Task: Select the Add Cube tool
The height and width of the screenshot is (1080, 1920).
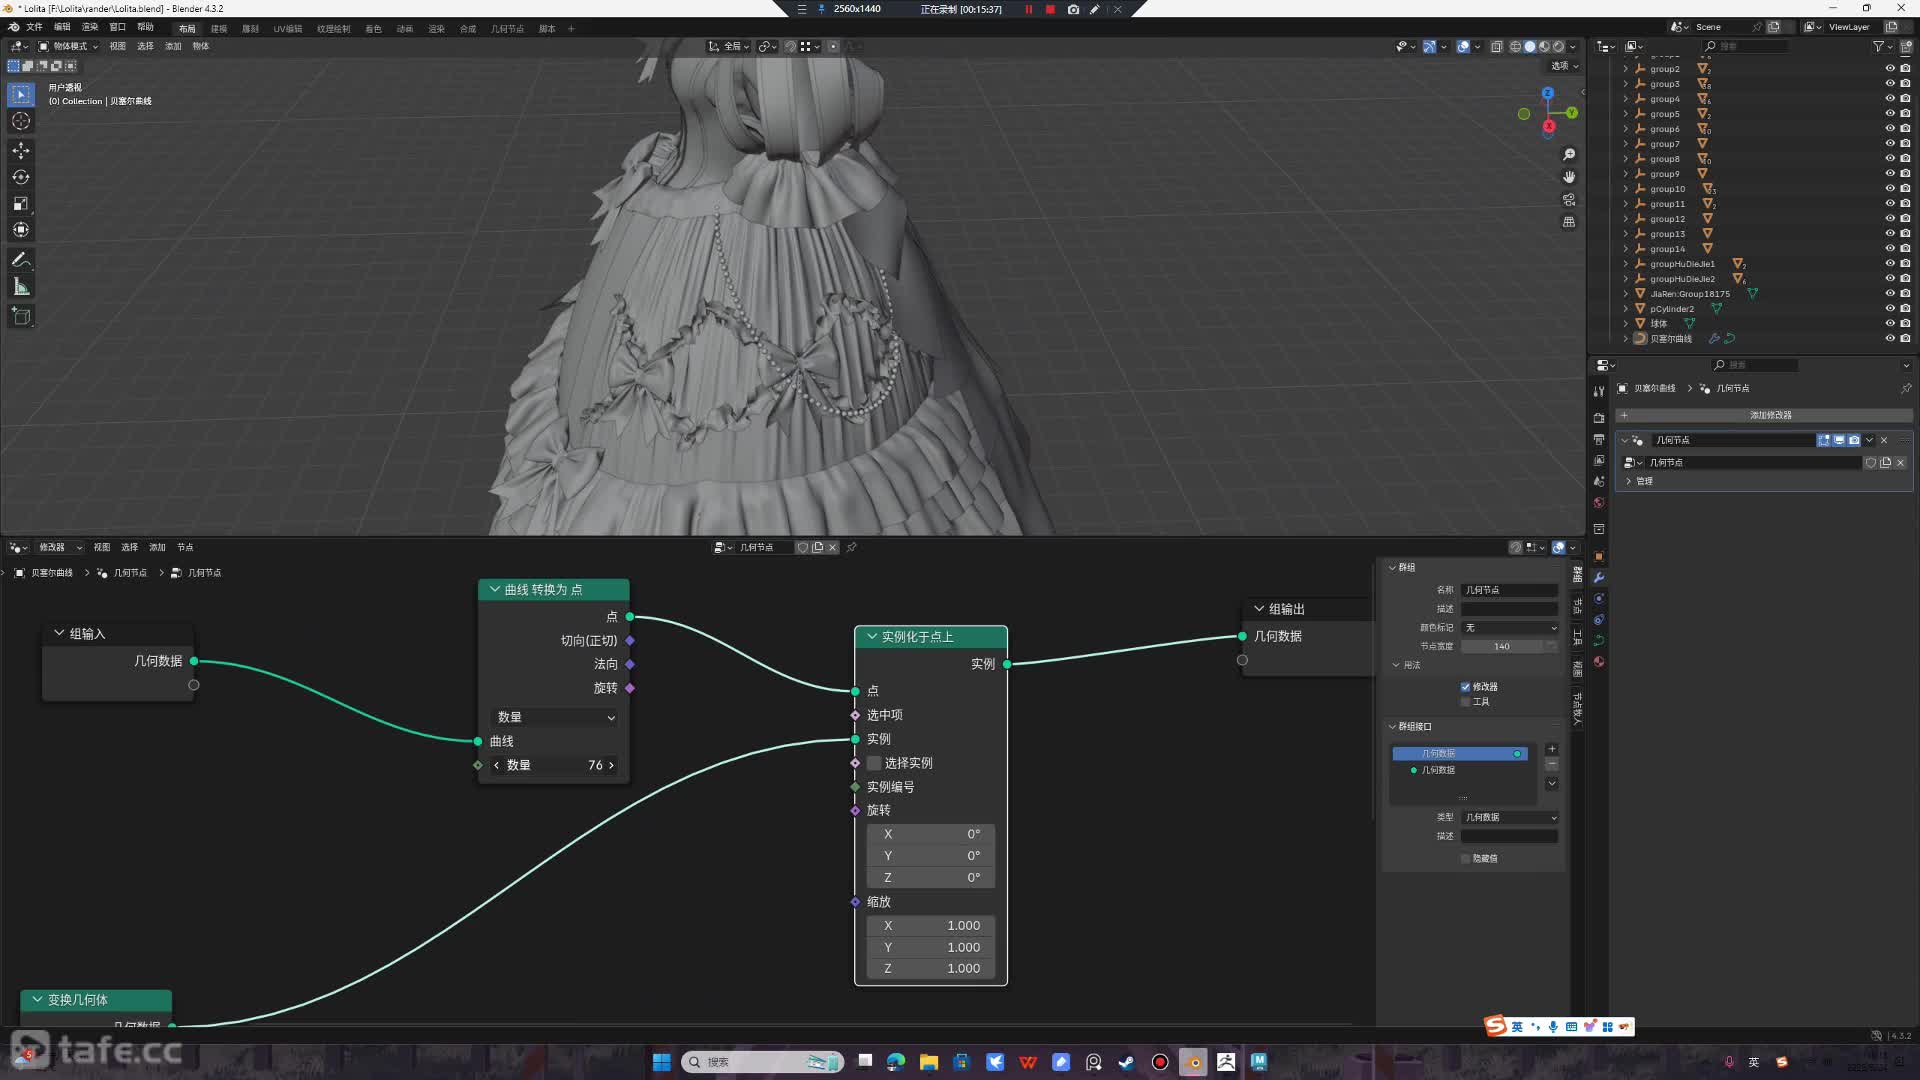Action: click(21, 317)
